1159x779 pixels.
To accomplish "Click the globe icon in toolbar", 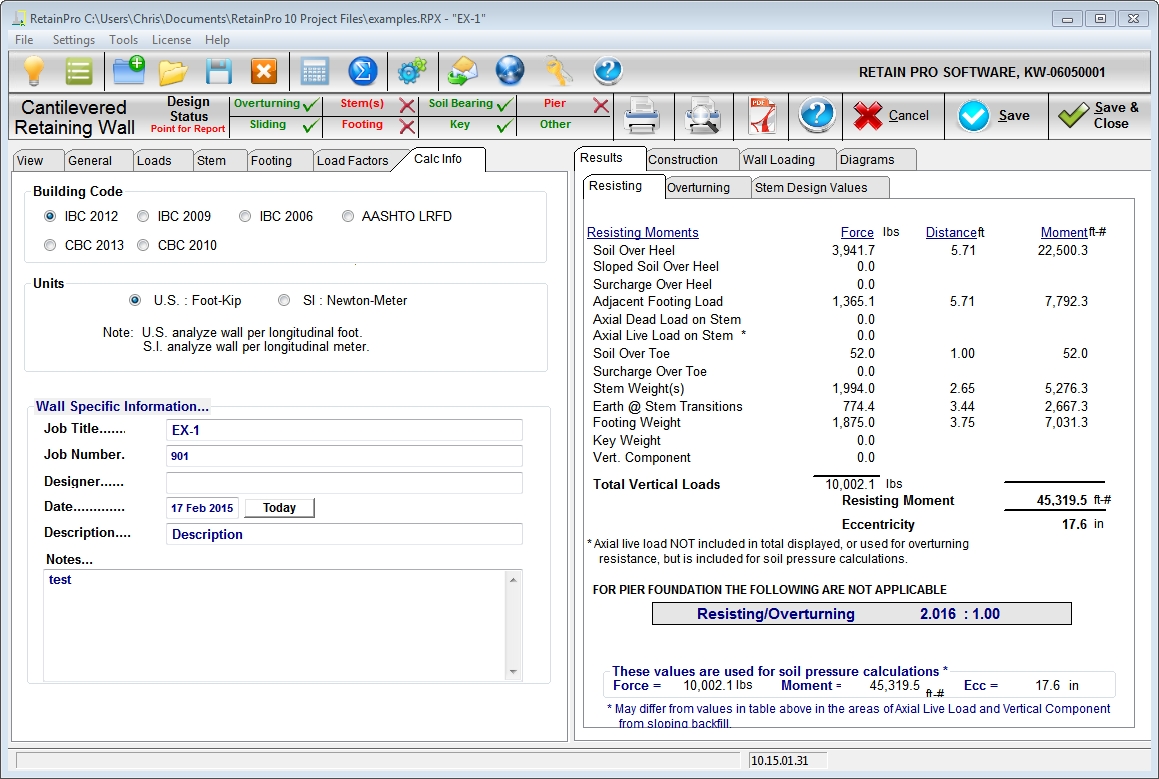I will point(510,72).
